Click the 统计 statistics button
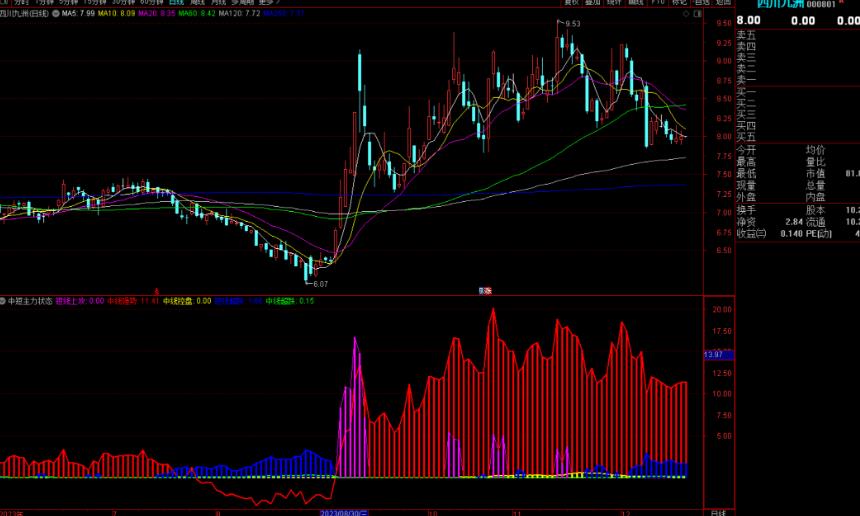The height and width of the screenshot is (516, 860). tap(614, 2)
